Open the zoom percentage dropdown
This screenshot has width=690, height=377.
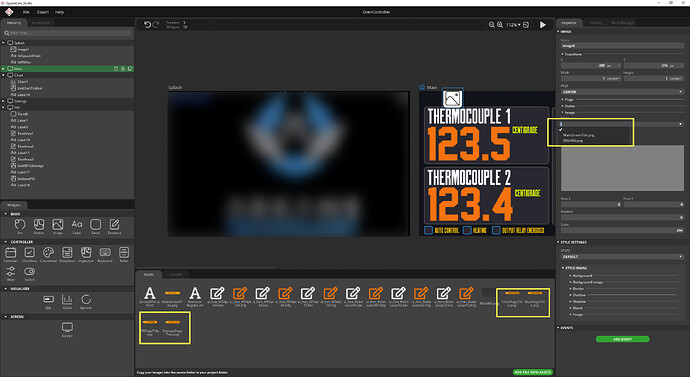coord(513,25)
